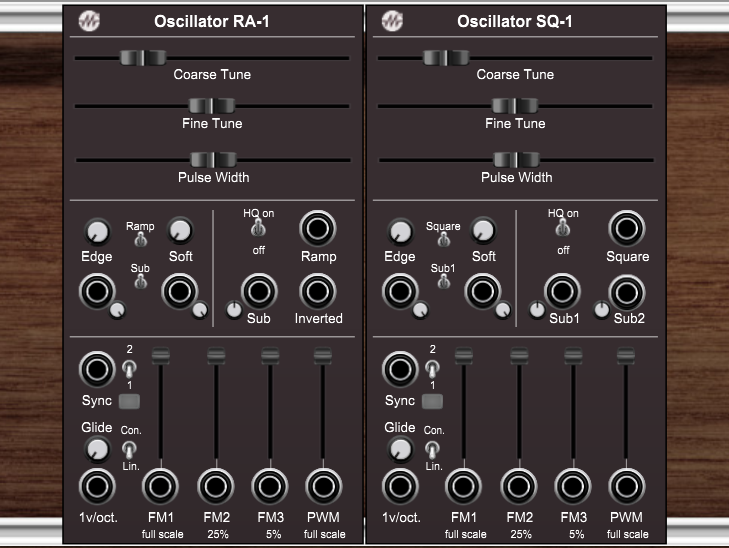The image size is (729, 548).
Task: Click the Edge modulation jack on RA-1
Action: coord(97,291)
